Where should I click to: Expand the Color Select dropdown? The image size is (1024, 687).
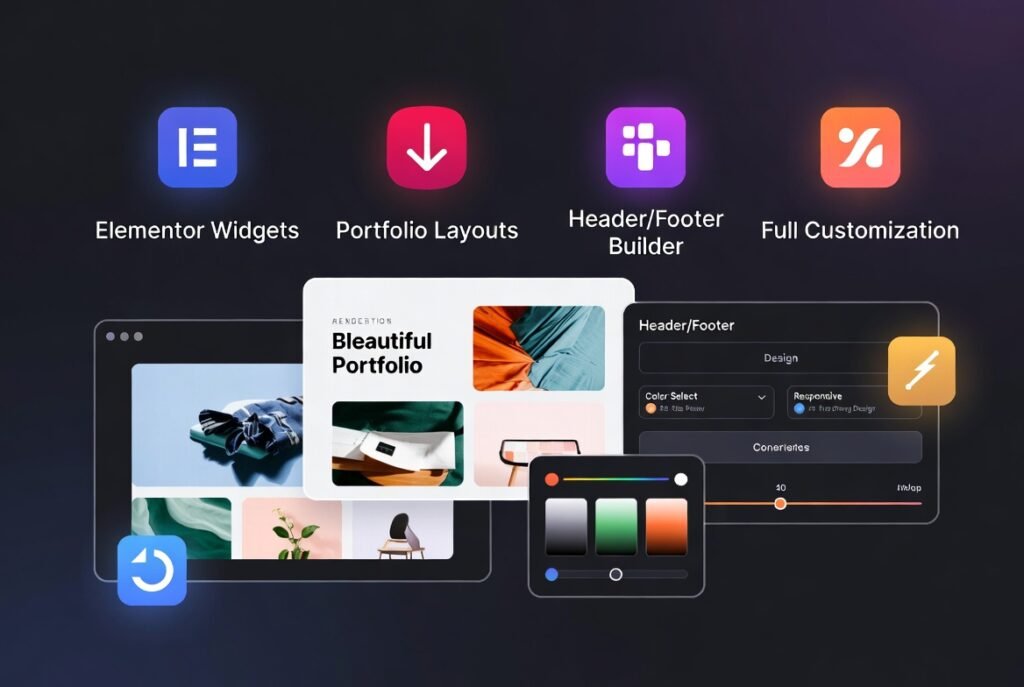pyautogui.click(x=706, y=402)
